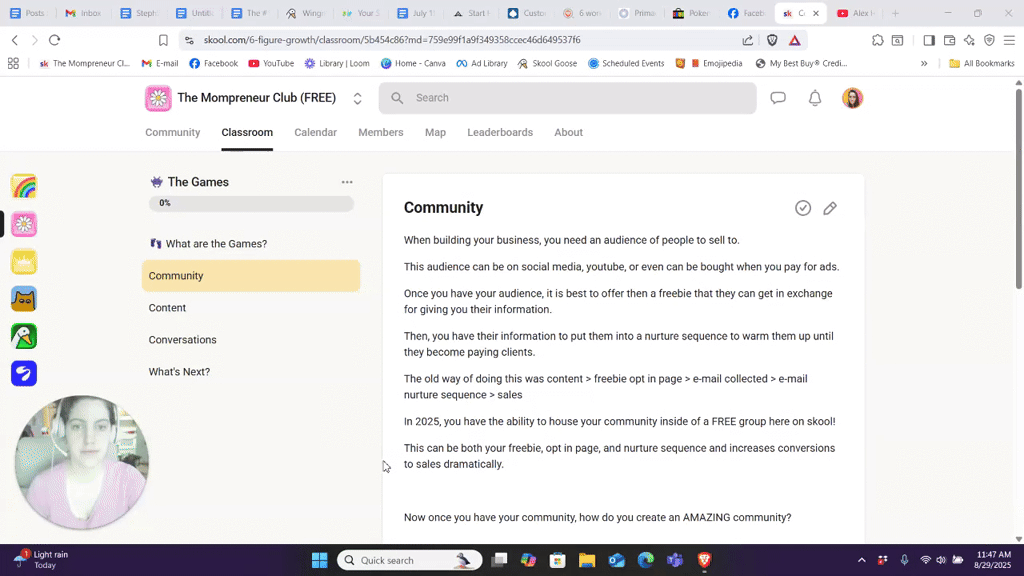Toggle the browser sidebar panel
The width and height of the screenshot is (1024, 576).
click(929, 40)
